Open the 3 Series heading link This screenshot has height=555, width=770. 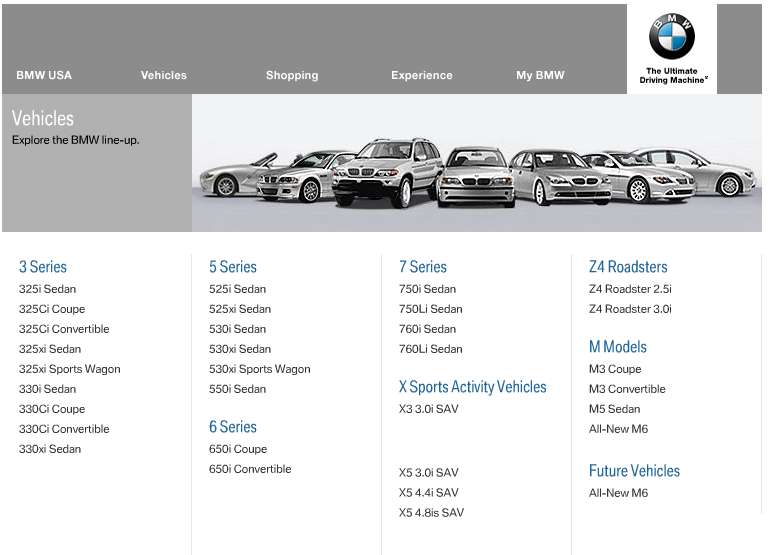point(43,267)
